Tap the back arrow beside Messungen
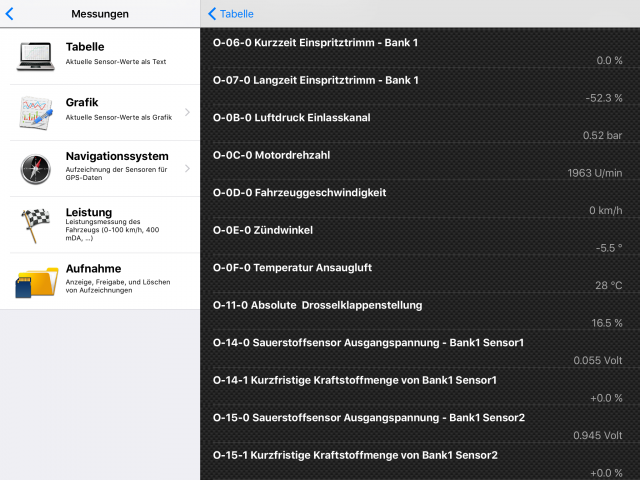The width and height of the screenshot is (640, 480). [9, 13]
